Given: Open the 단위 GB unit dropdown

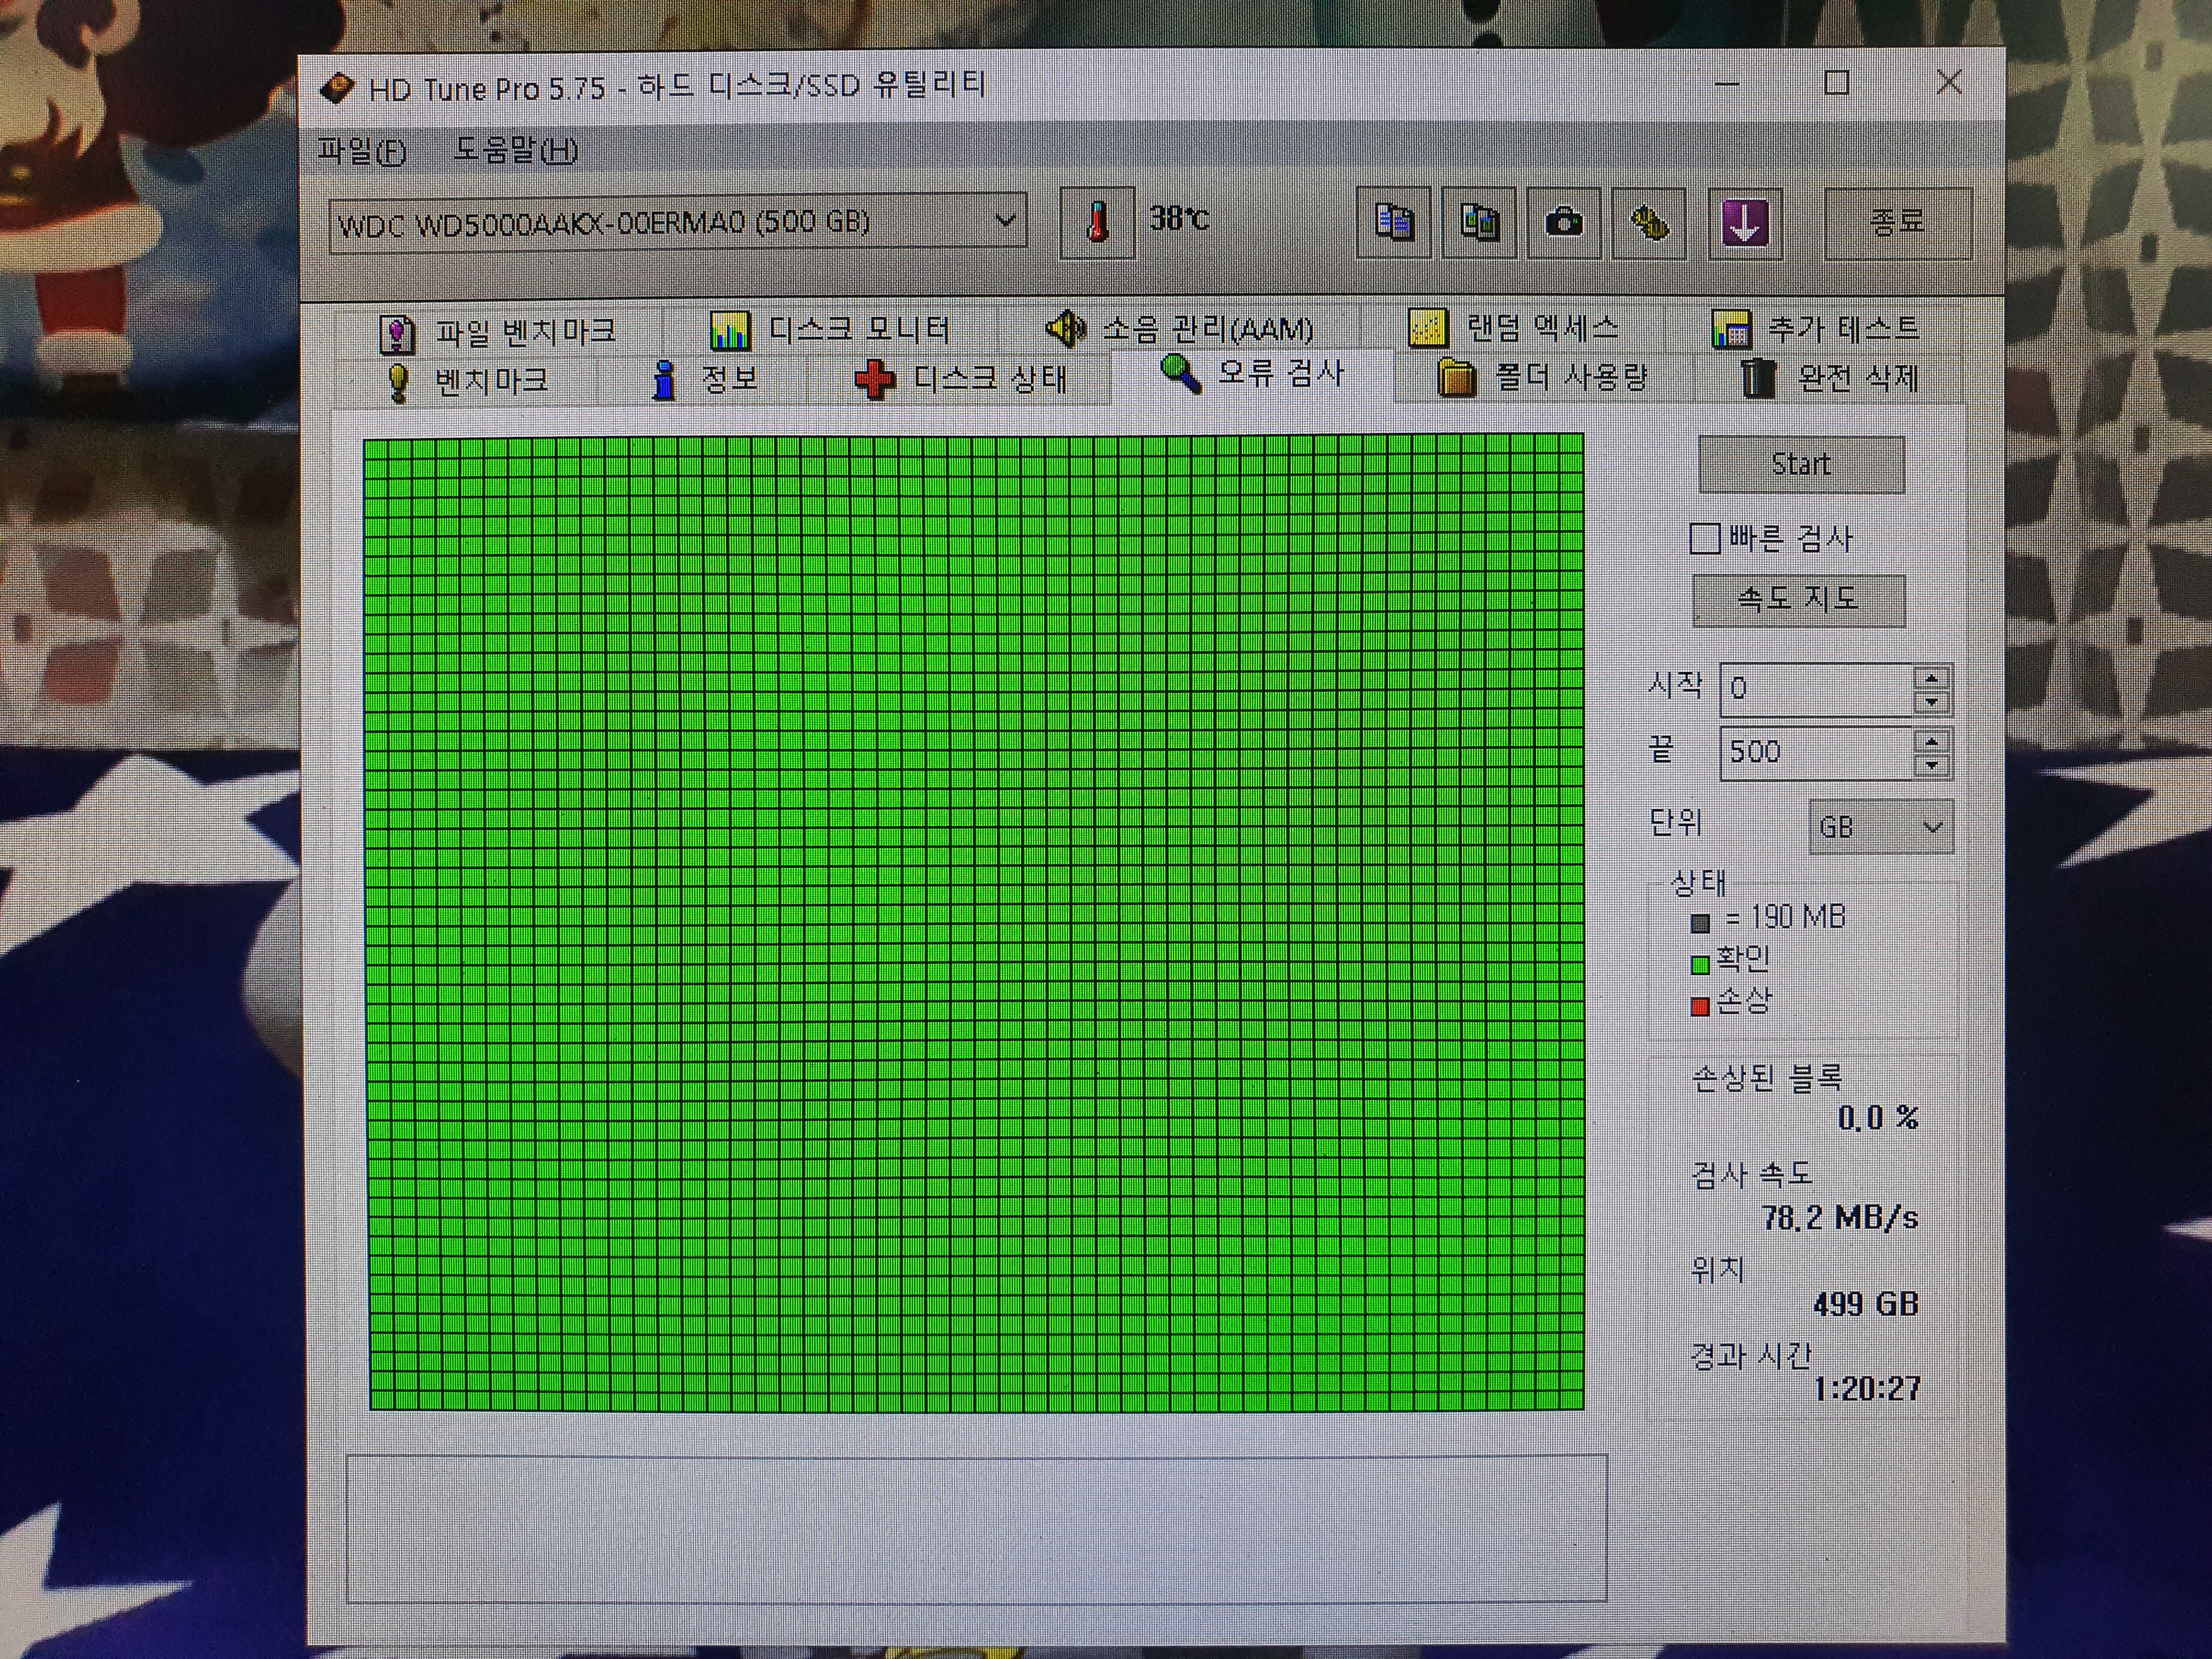Looking at the screenshot, I should (x=1880, y=827).
